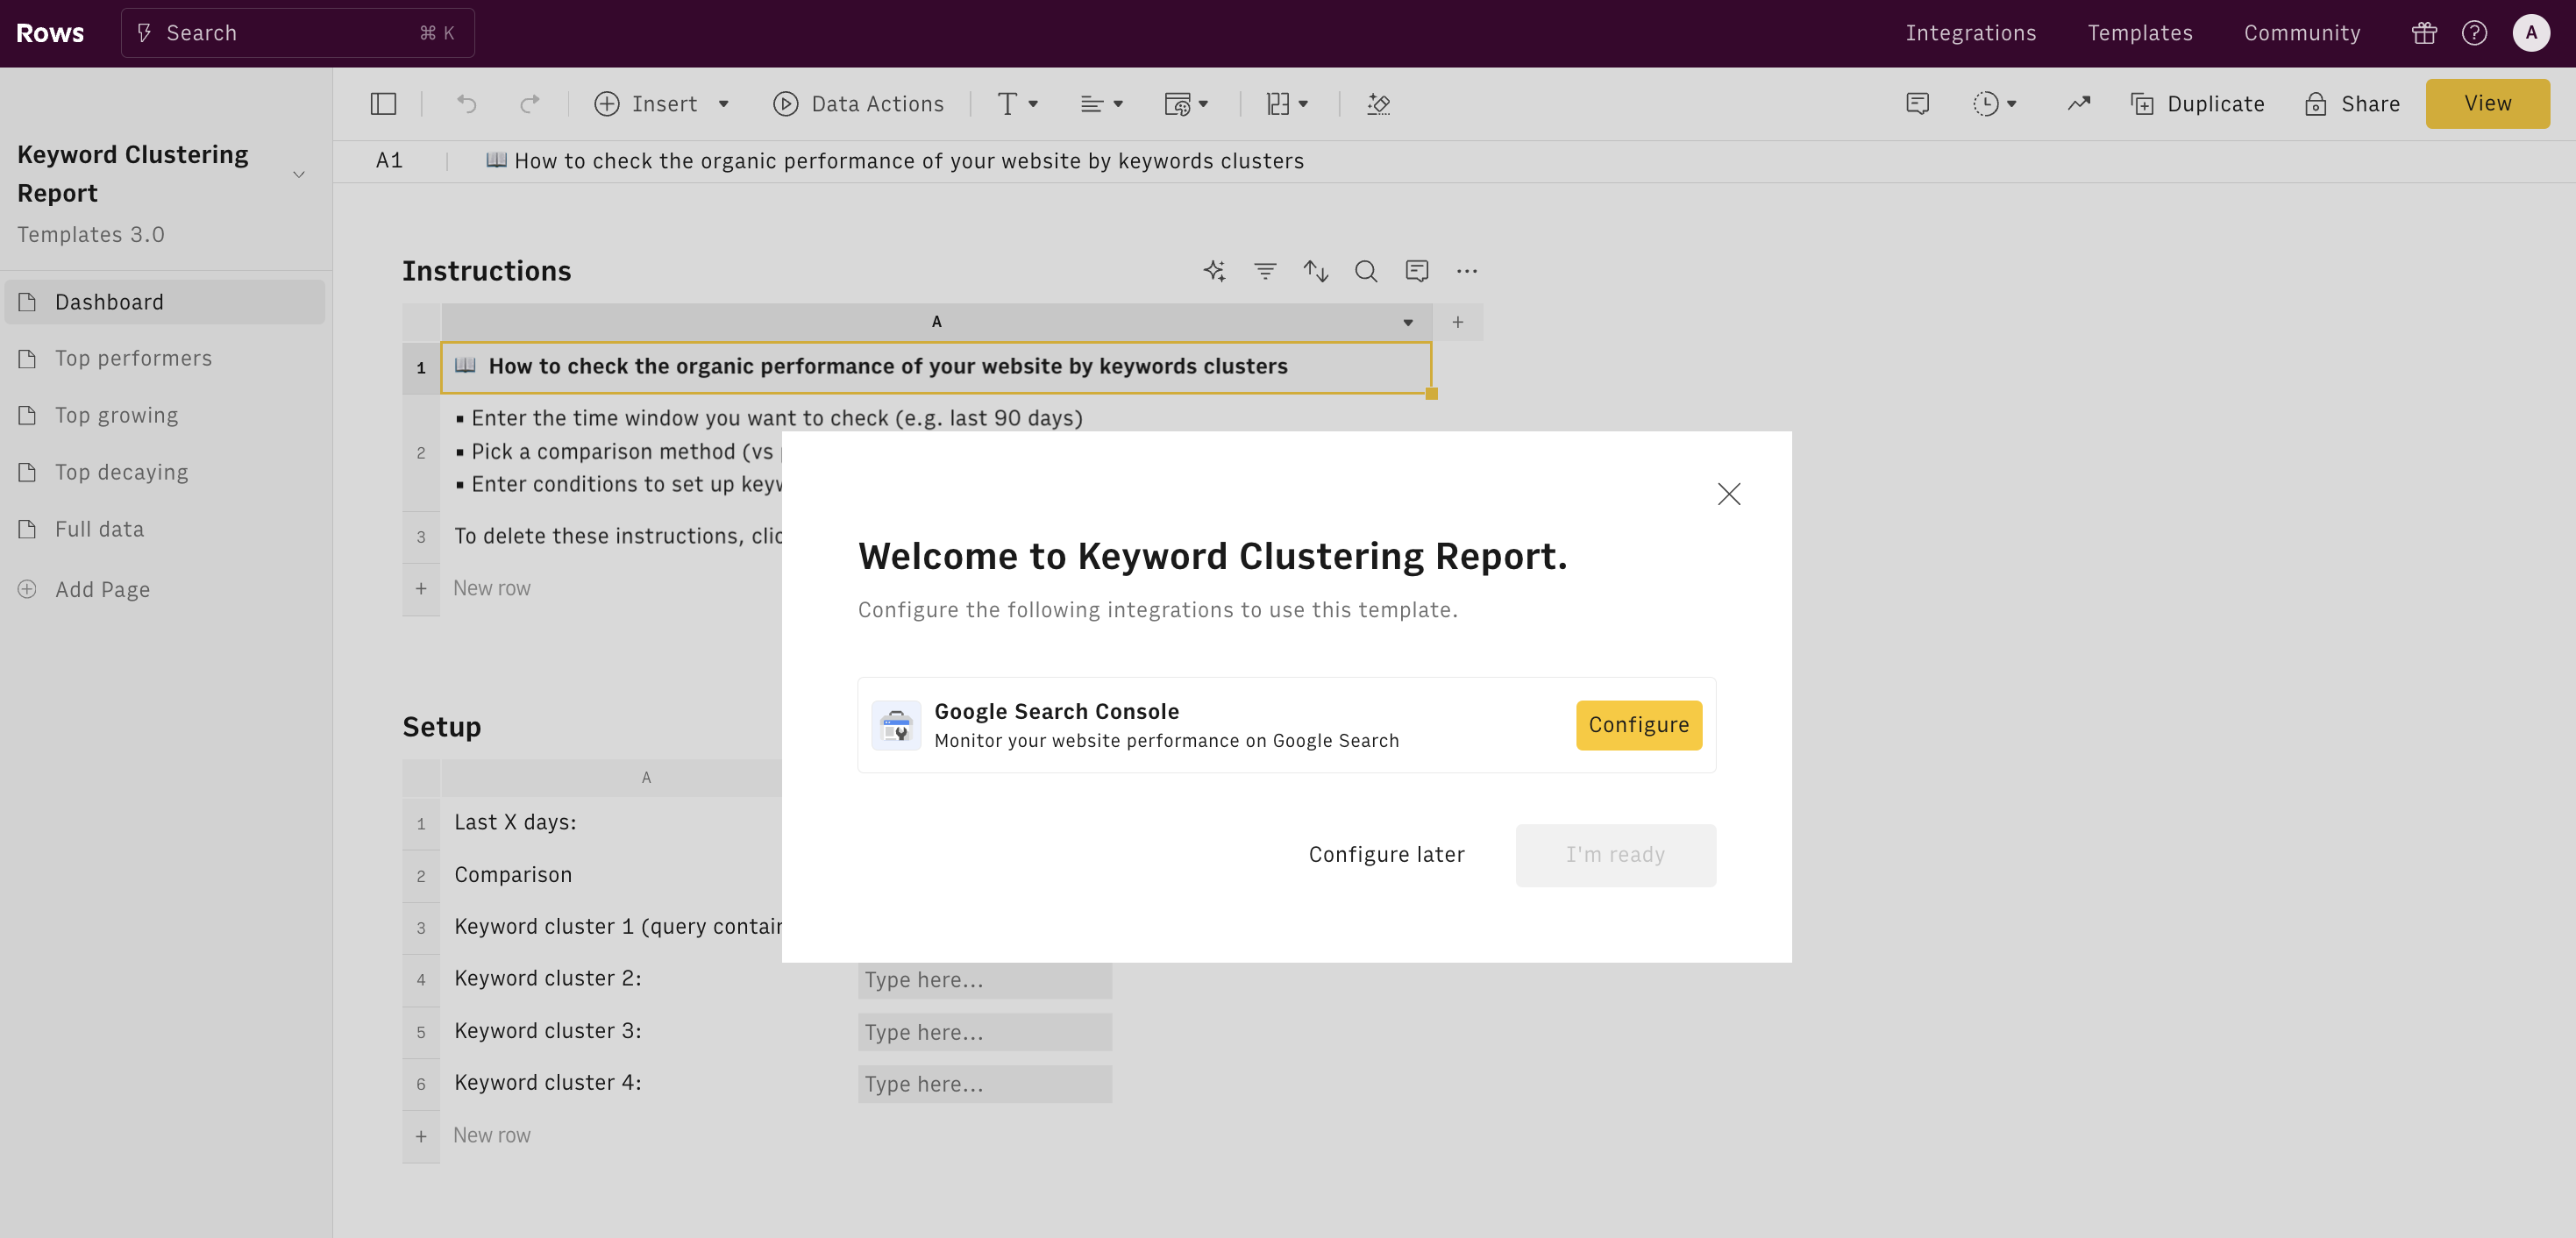Expand the Keyword Clustering Report chevron
Screen dimensions: 2576x1238
298,174
